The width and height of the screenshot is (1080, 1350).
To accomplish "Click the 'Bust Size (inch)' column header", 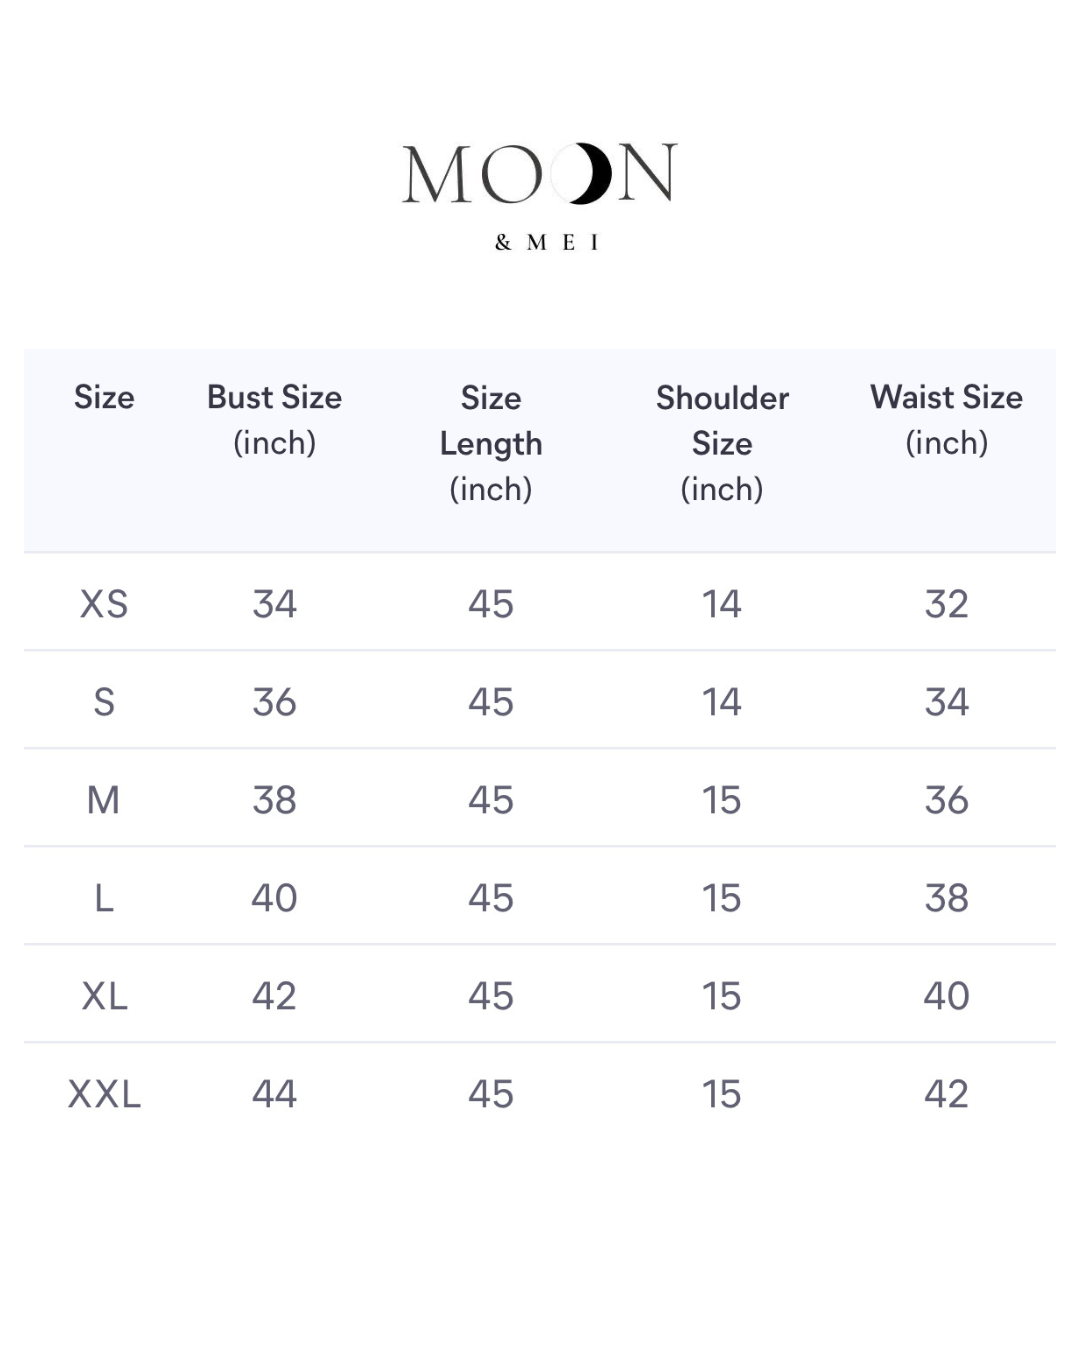I will pos(274,419).
